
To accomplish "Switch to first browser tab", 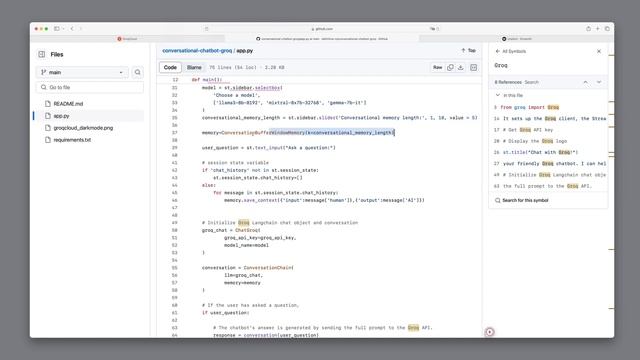I will tap(127, 39).
